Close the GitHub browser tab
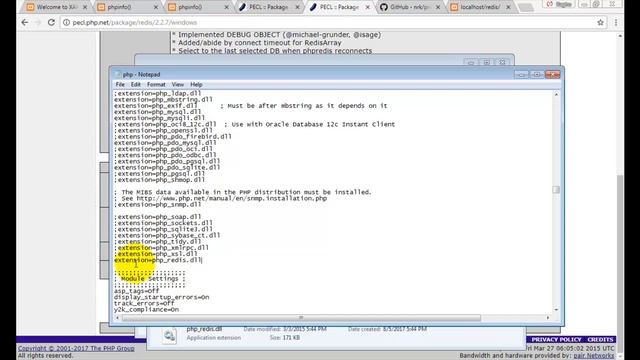This screenshot has height=360, width=640. click(x=438, y=7)
